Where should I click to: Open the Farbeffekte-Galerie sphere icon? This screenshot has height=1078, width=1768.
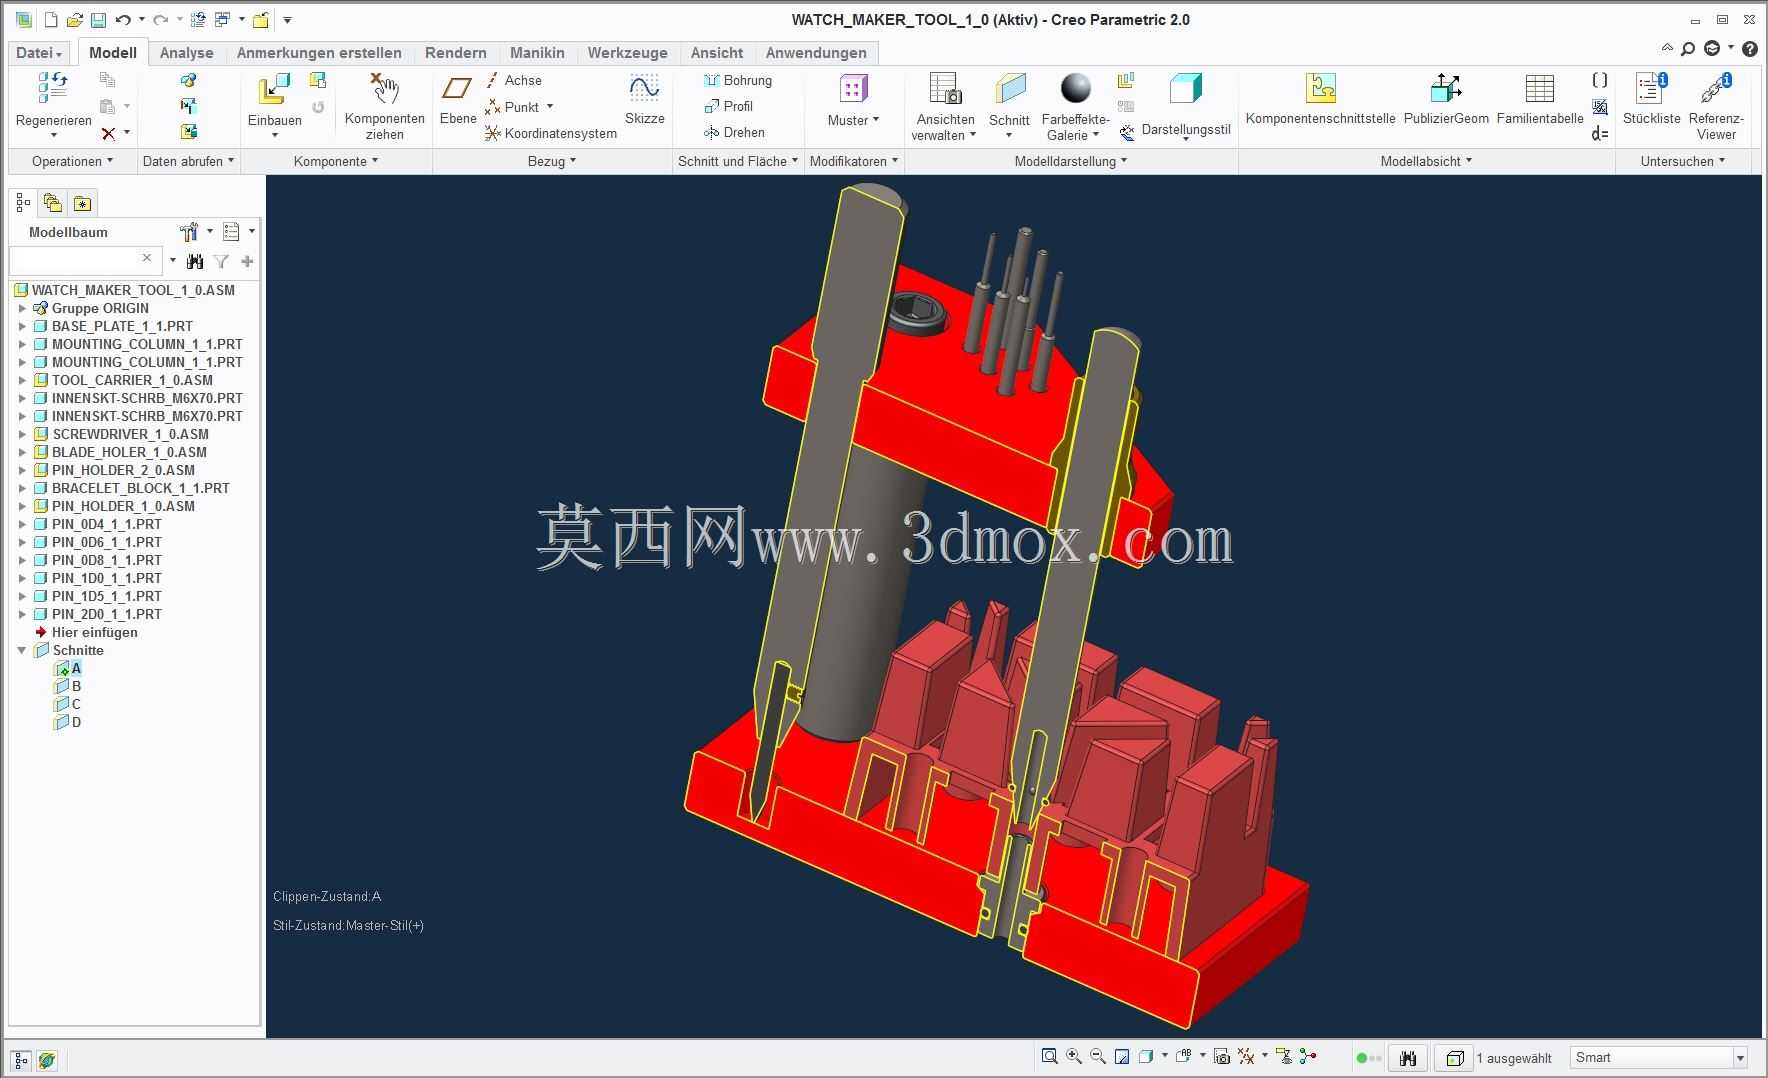(1076, 88)
